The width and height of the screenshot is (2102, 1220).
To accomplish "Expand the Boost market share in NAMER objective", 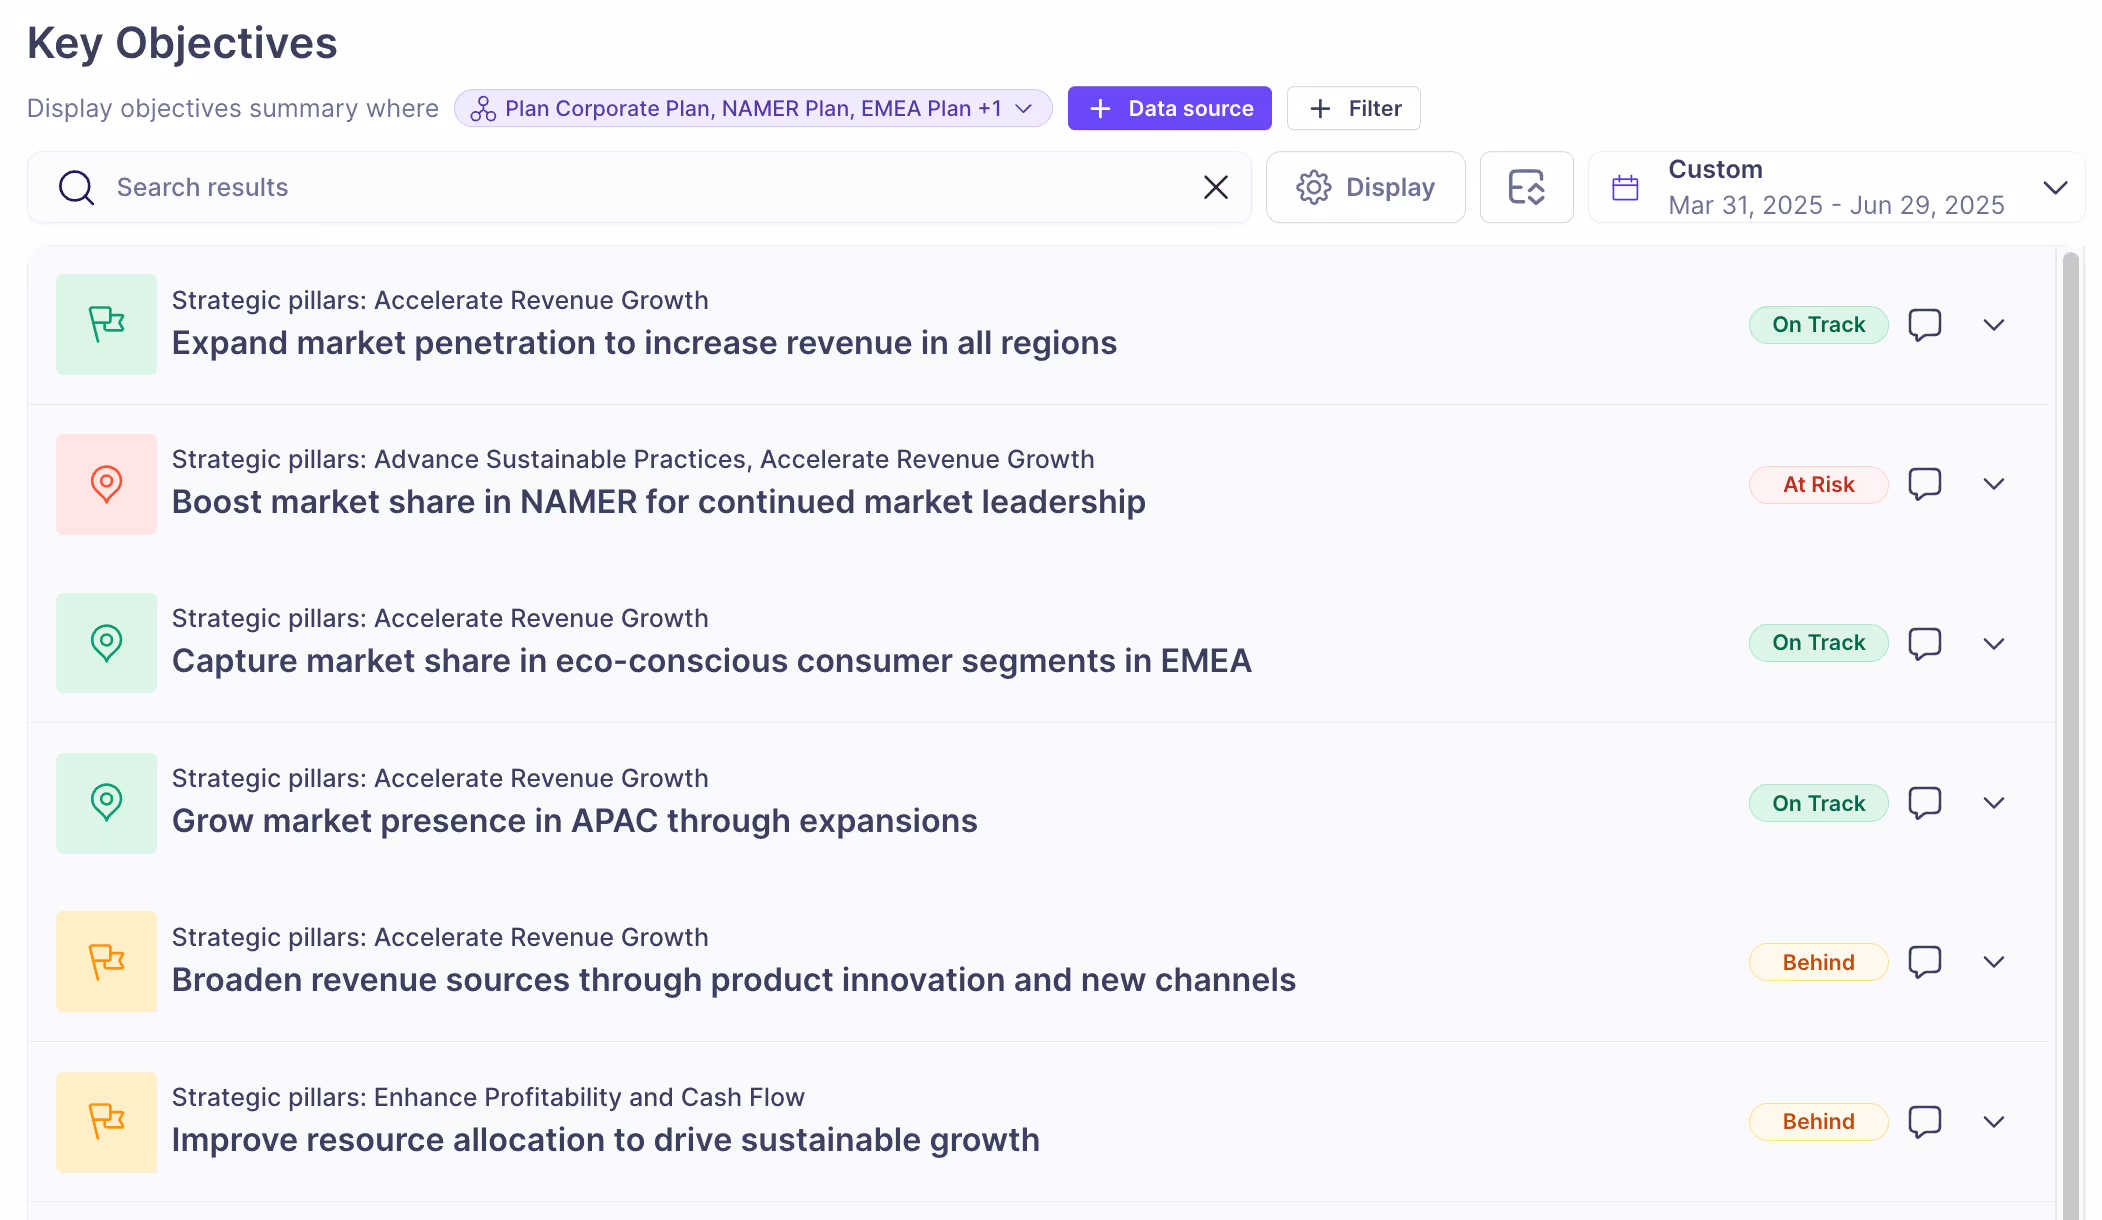I will pyautogui.click(x=1993, y=484).
